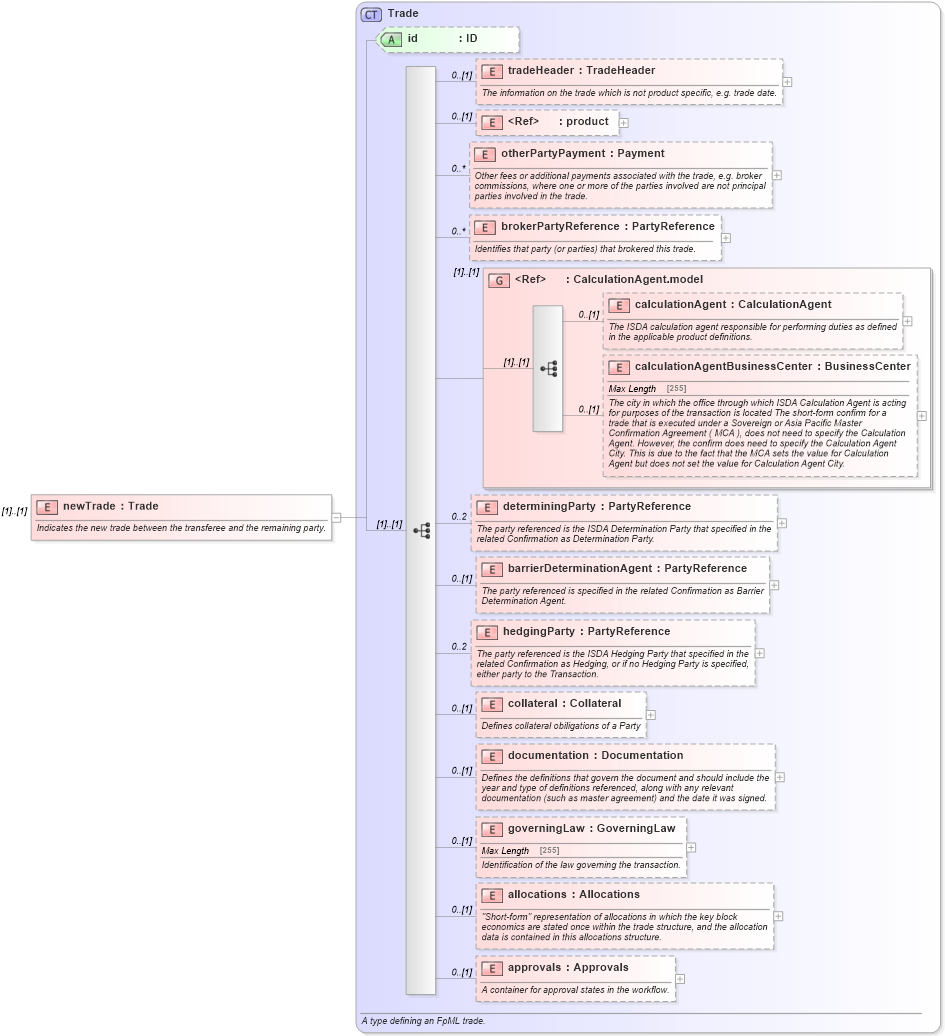Select 'approvals : Approvals' label
The height and width of the screenshot is (1036, 945).
pyautogui.click(x=568, y=967)
